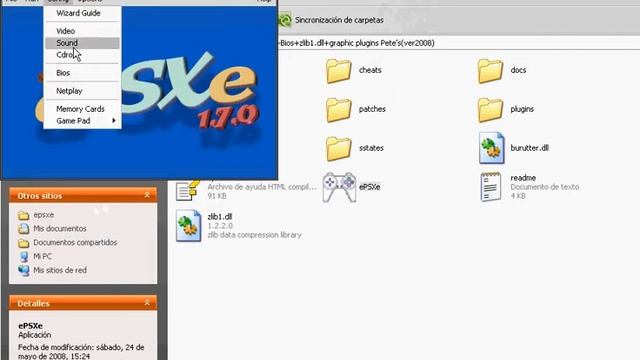This screenshot has width=640, height=360.
Task: Go to epsxe folder link
Action: [43, 215]
